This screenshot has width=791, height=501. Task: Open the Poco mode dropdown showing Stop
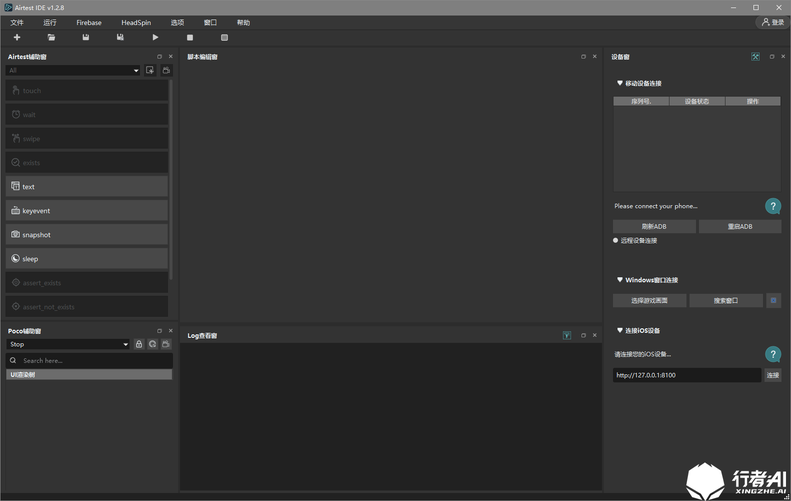coord(68,344)
